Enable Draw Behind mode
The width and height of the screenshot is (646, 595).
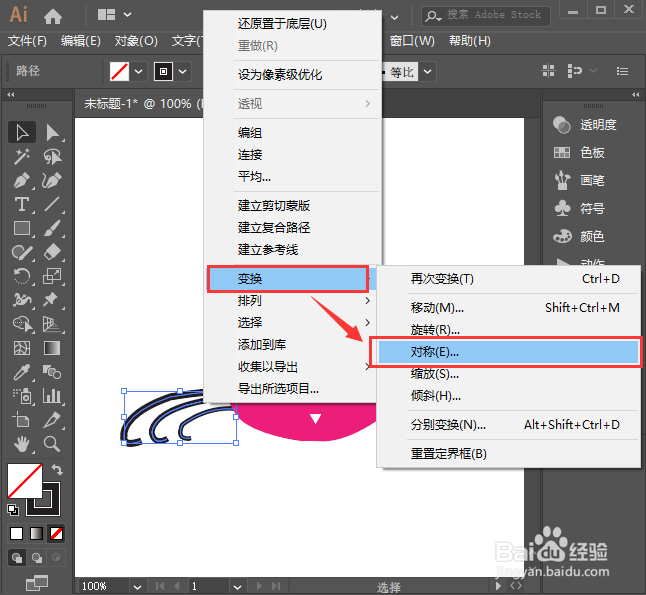37,558
